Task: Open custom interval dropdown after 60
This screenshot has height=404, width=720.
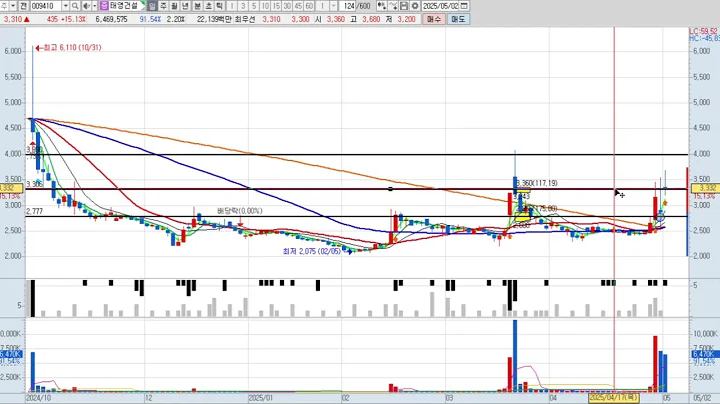Action: tap(333, 6)
